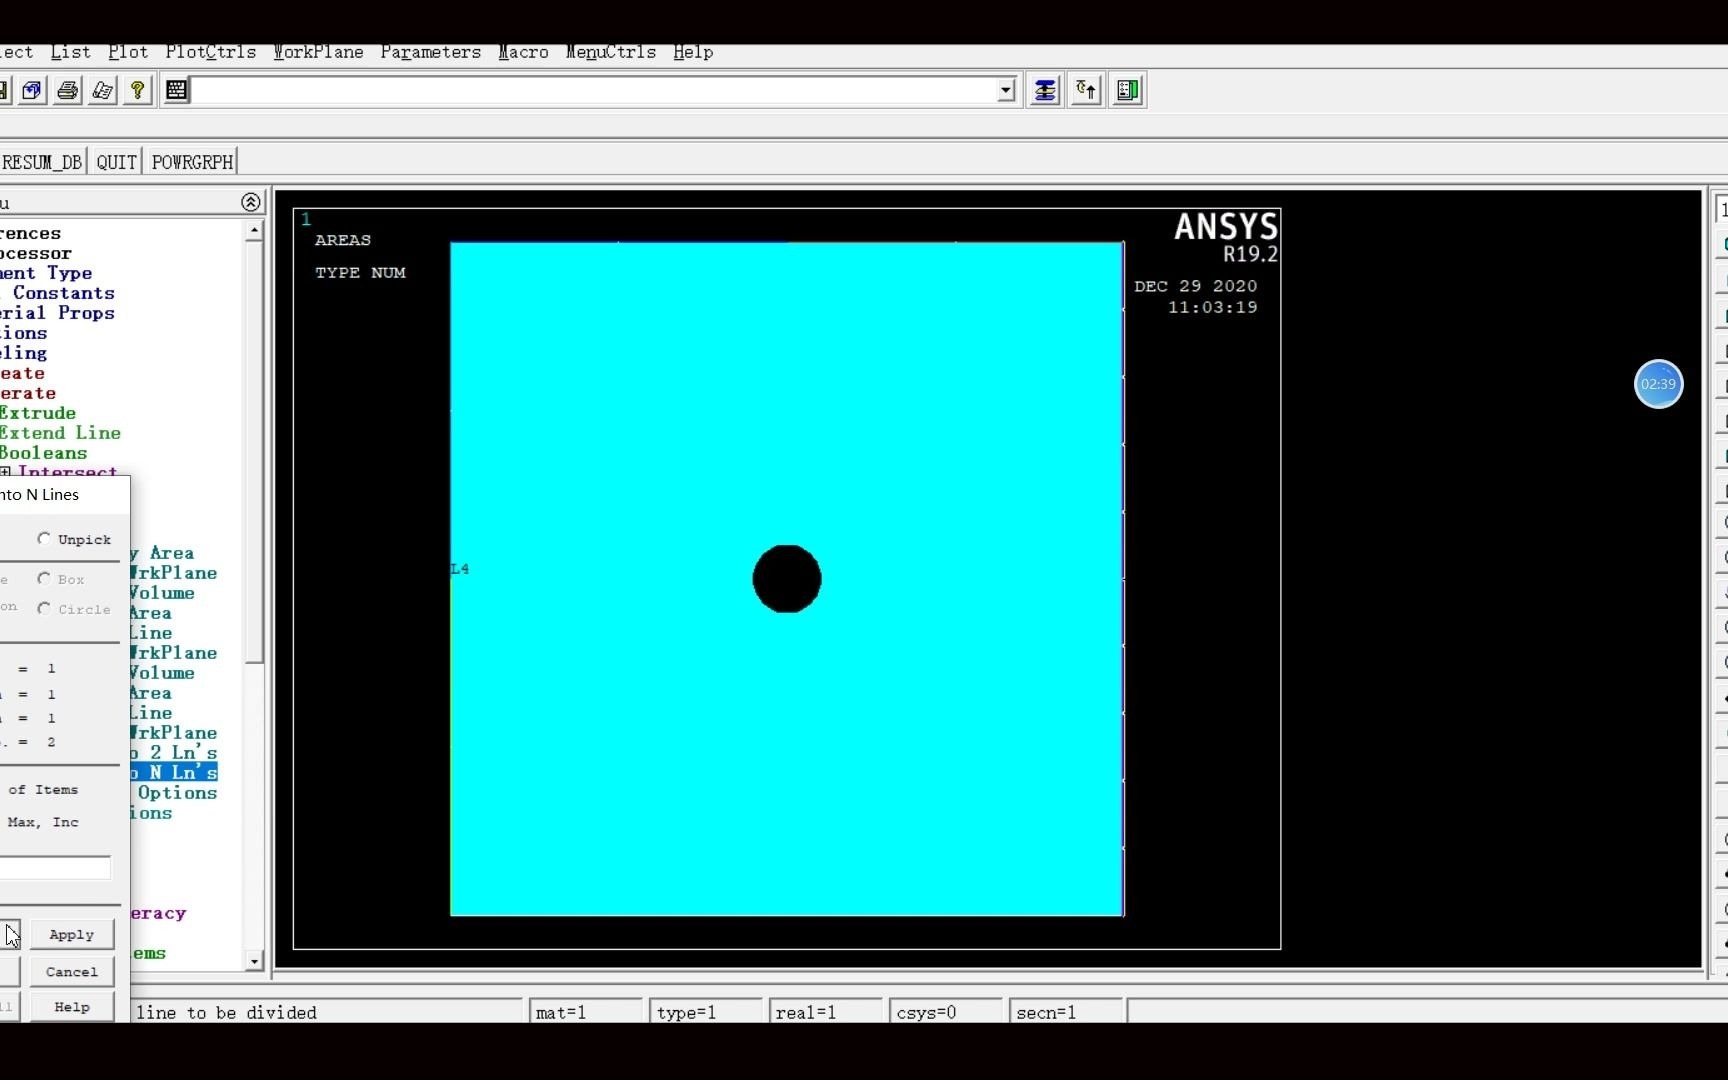Enable the Circle picking mode

point(44,608)
